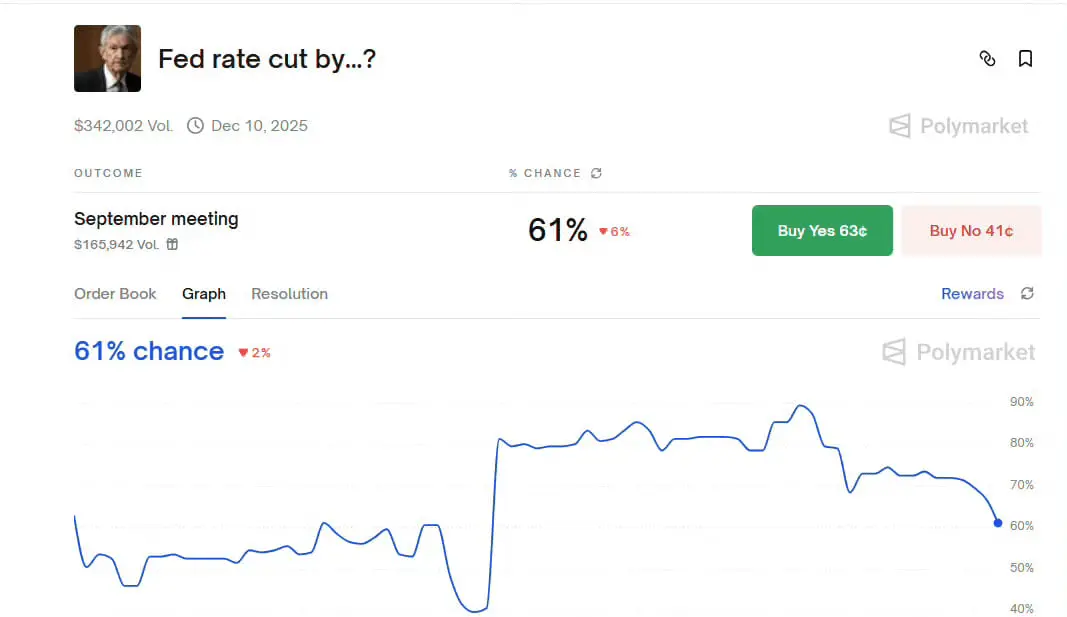The height and width of the screenshot is (617, 1067).
Task: Click the clock icon beside Dec 10, 2025
Action: (195, 126)
